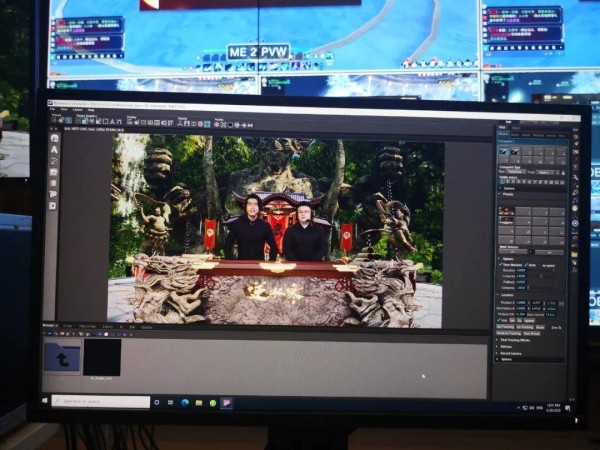Open the wrench settings icon in right sidebar
600x450 pixels.
point(575,177)
